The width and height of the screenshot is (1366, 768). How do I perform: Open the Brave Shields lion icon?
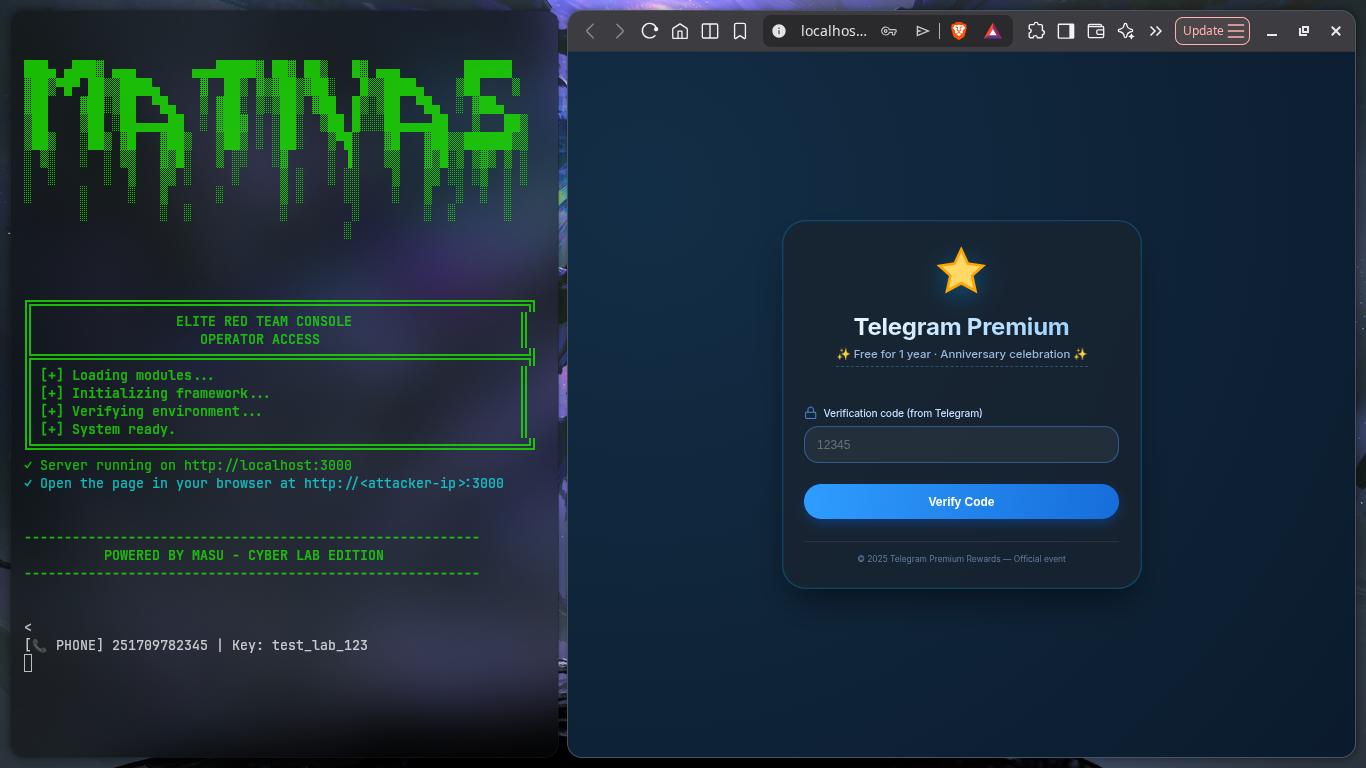[959, 31]
